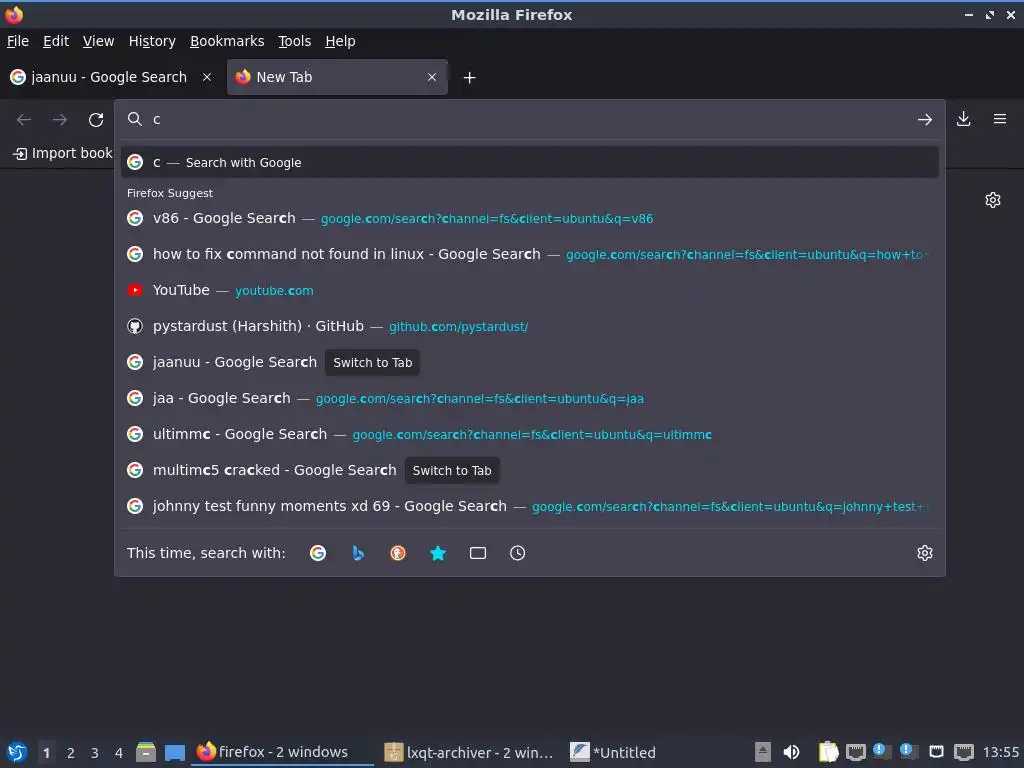
Task: Reload the current page
Action: click(x=96, y=120)
